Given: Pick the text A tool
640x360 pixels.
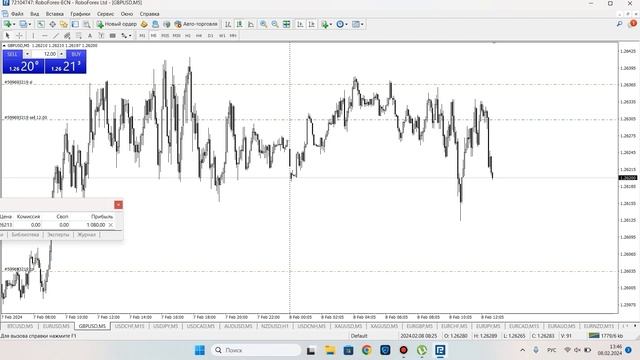Looking at the screenshot, I should click(x=90, y=36).
